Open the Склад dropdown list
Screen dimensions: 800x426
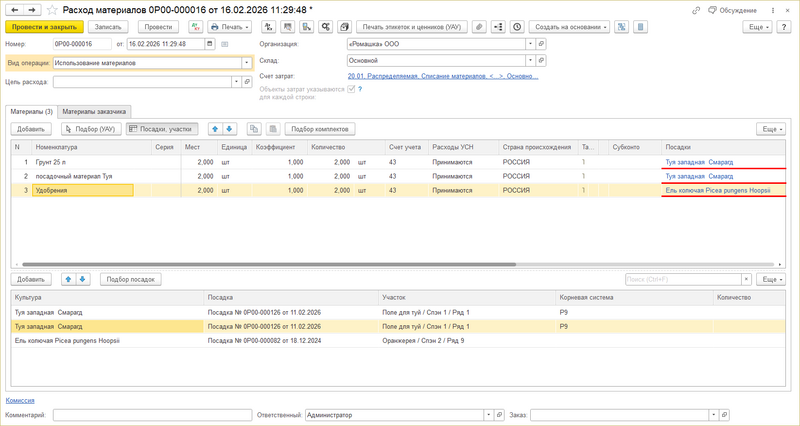point(528,59)
